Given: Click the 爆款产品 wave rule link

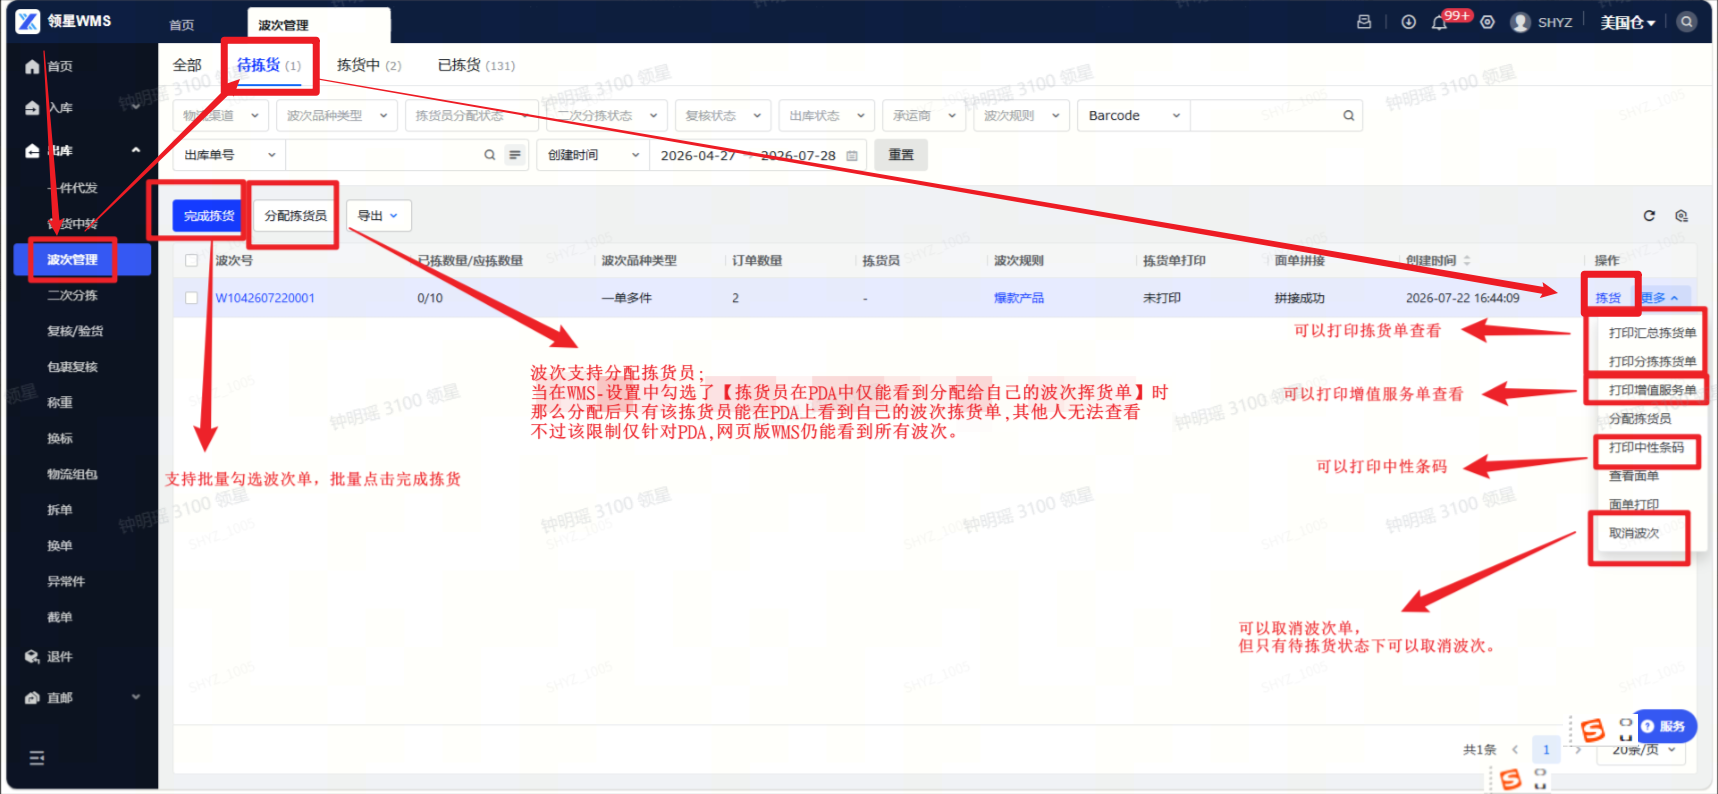Looking at the screenshot, I should click(x=1019, y=298).
